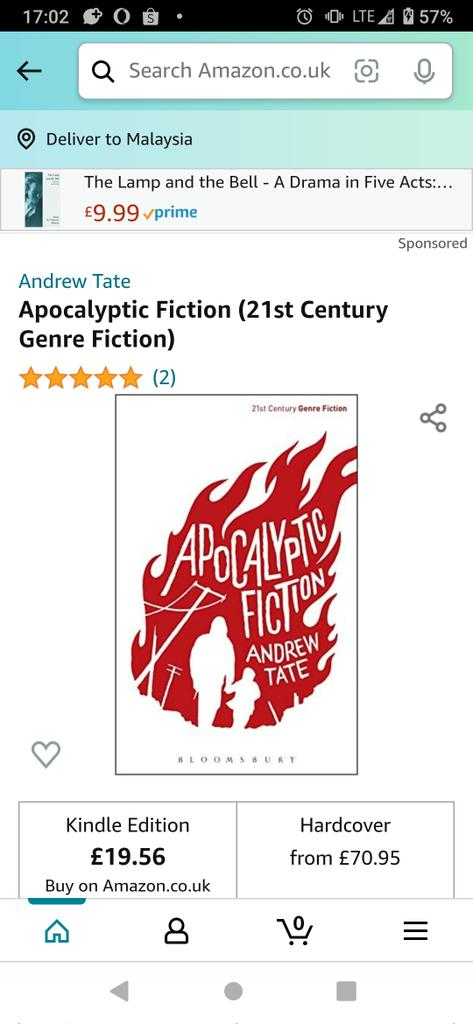Select Kindle Edition format option
The image size is (473, 1024).
coord(127,850)
